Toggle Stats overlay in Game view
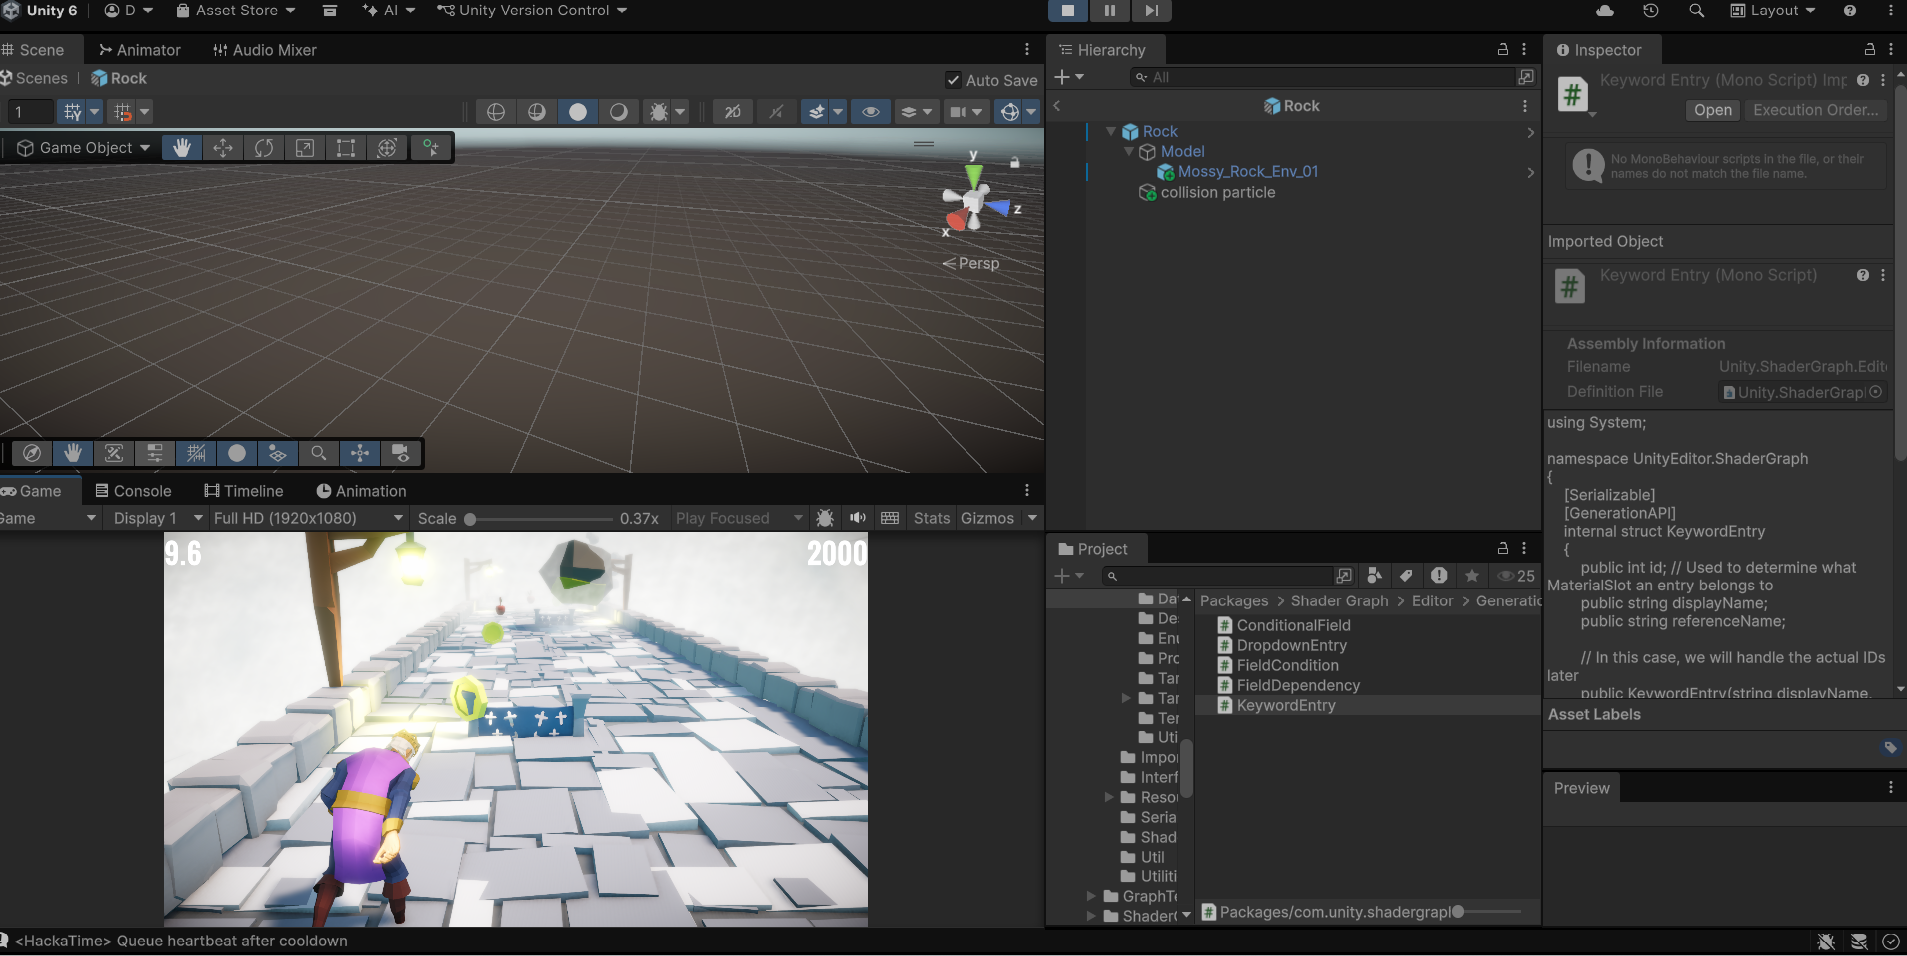The width and height of the screenshot is (1907, 956). point(931,518)
